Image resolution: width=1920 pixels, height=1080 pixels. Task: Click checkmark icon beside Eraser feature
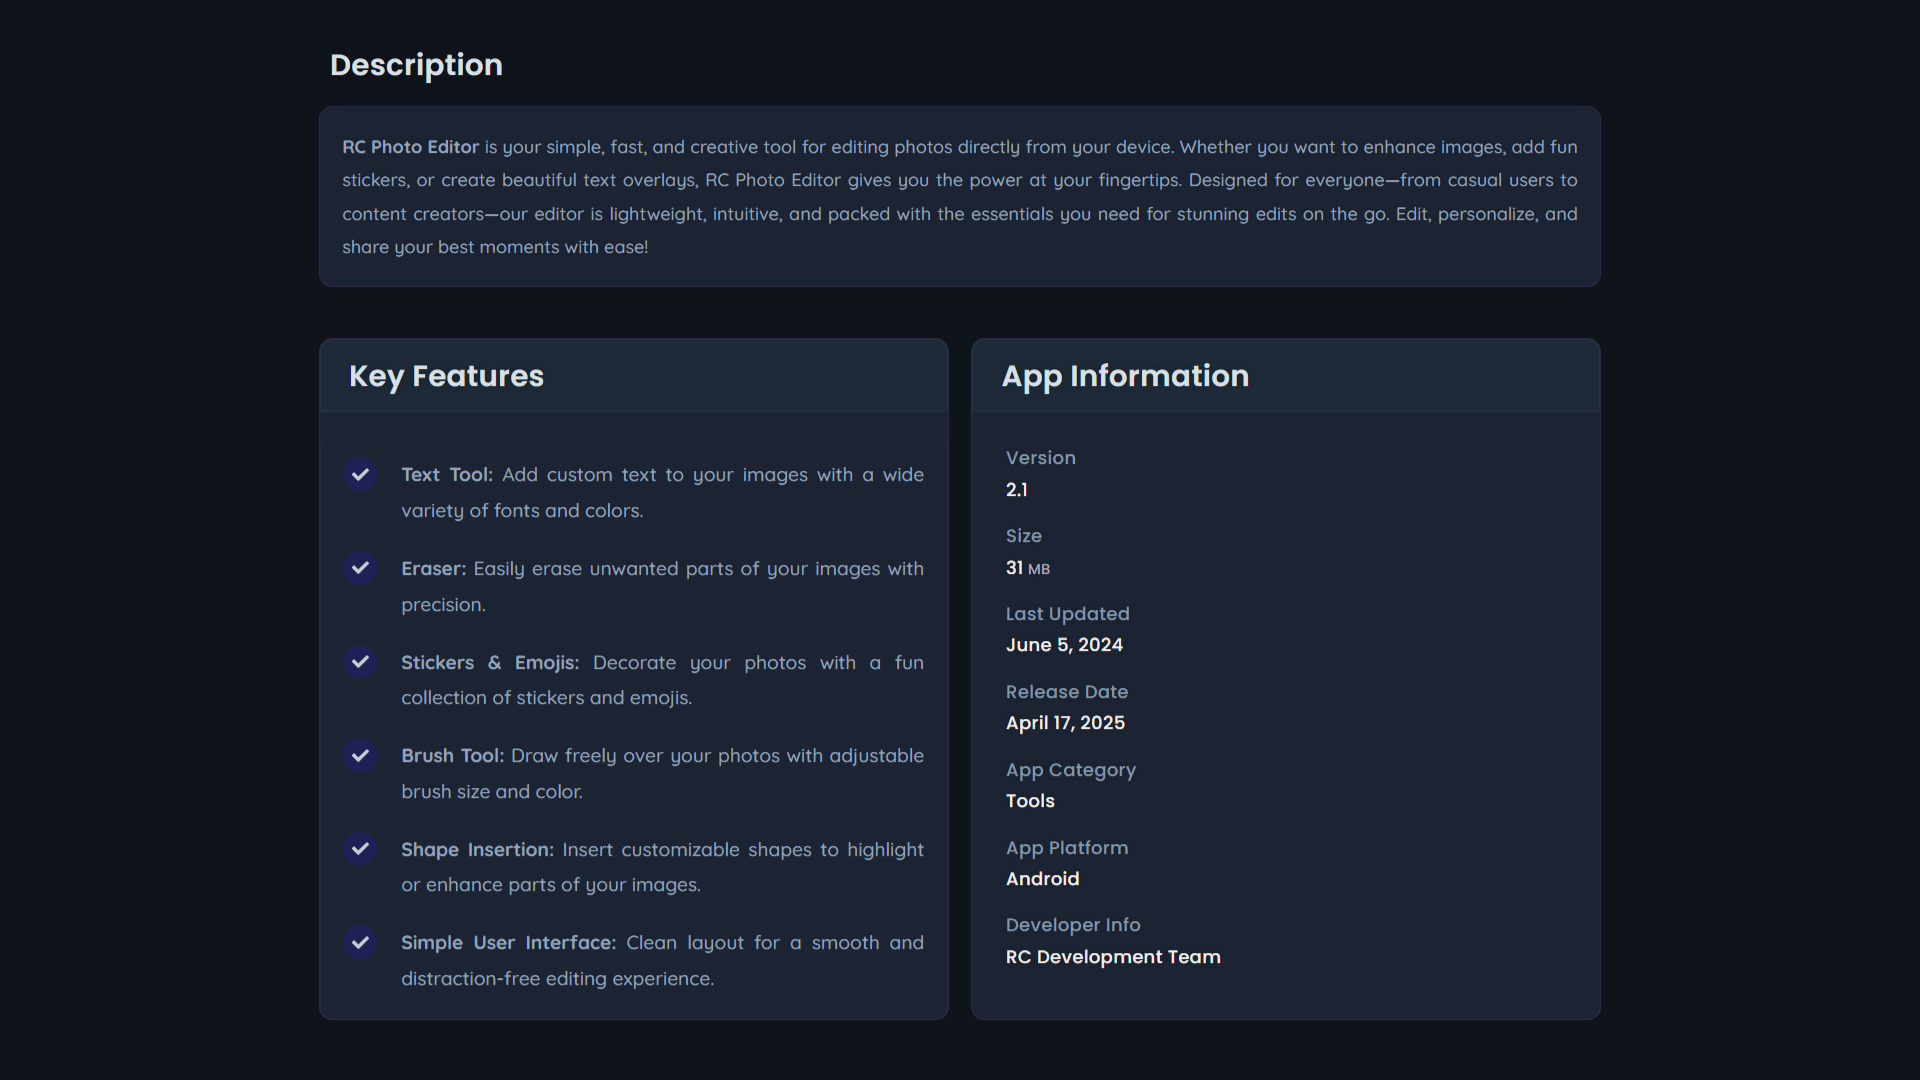pos(360,568)
